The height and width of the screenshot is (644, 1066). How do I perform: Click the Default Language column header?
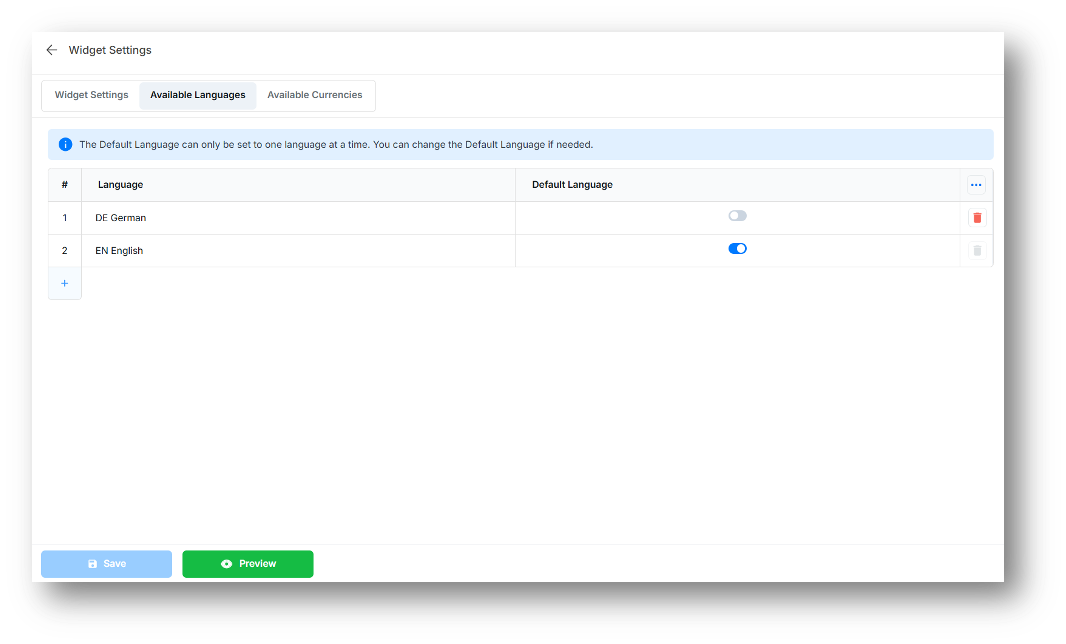coord(572,184)
